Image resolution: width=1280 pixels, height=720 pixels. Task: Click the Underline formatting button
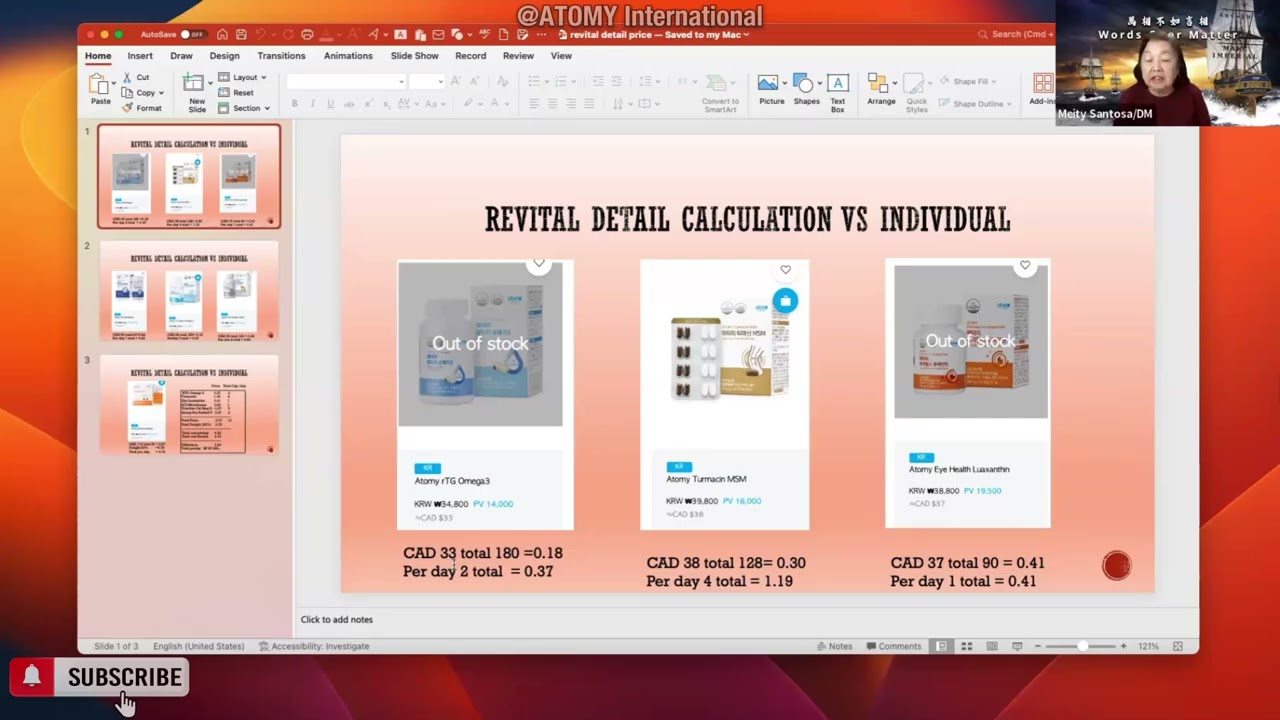(x=330, y=104)
